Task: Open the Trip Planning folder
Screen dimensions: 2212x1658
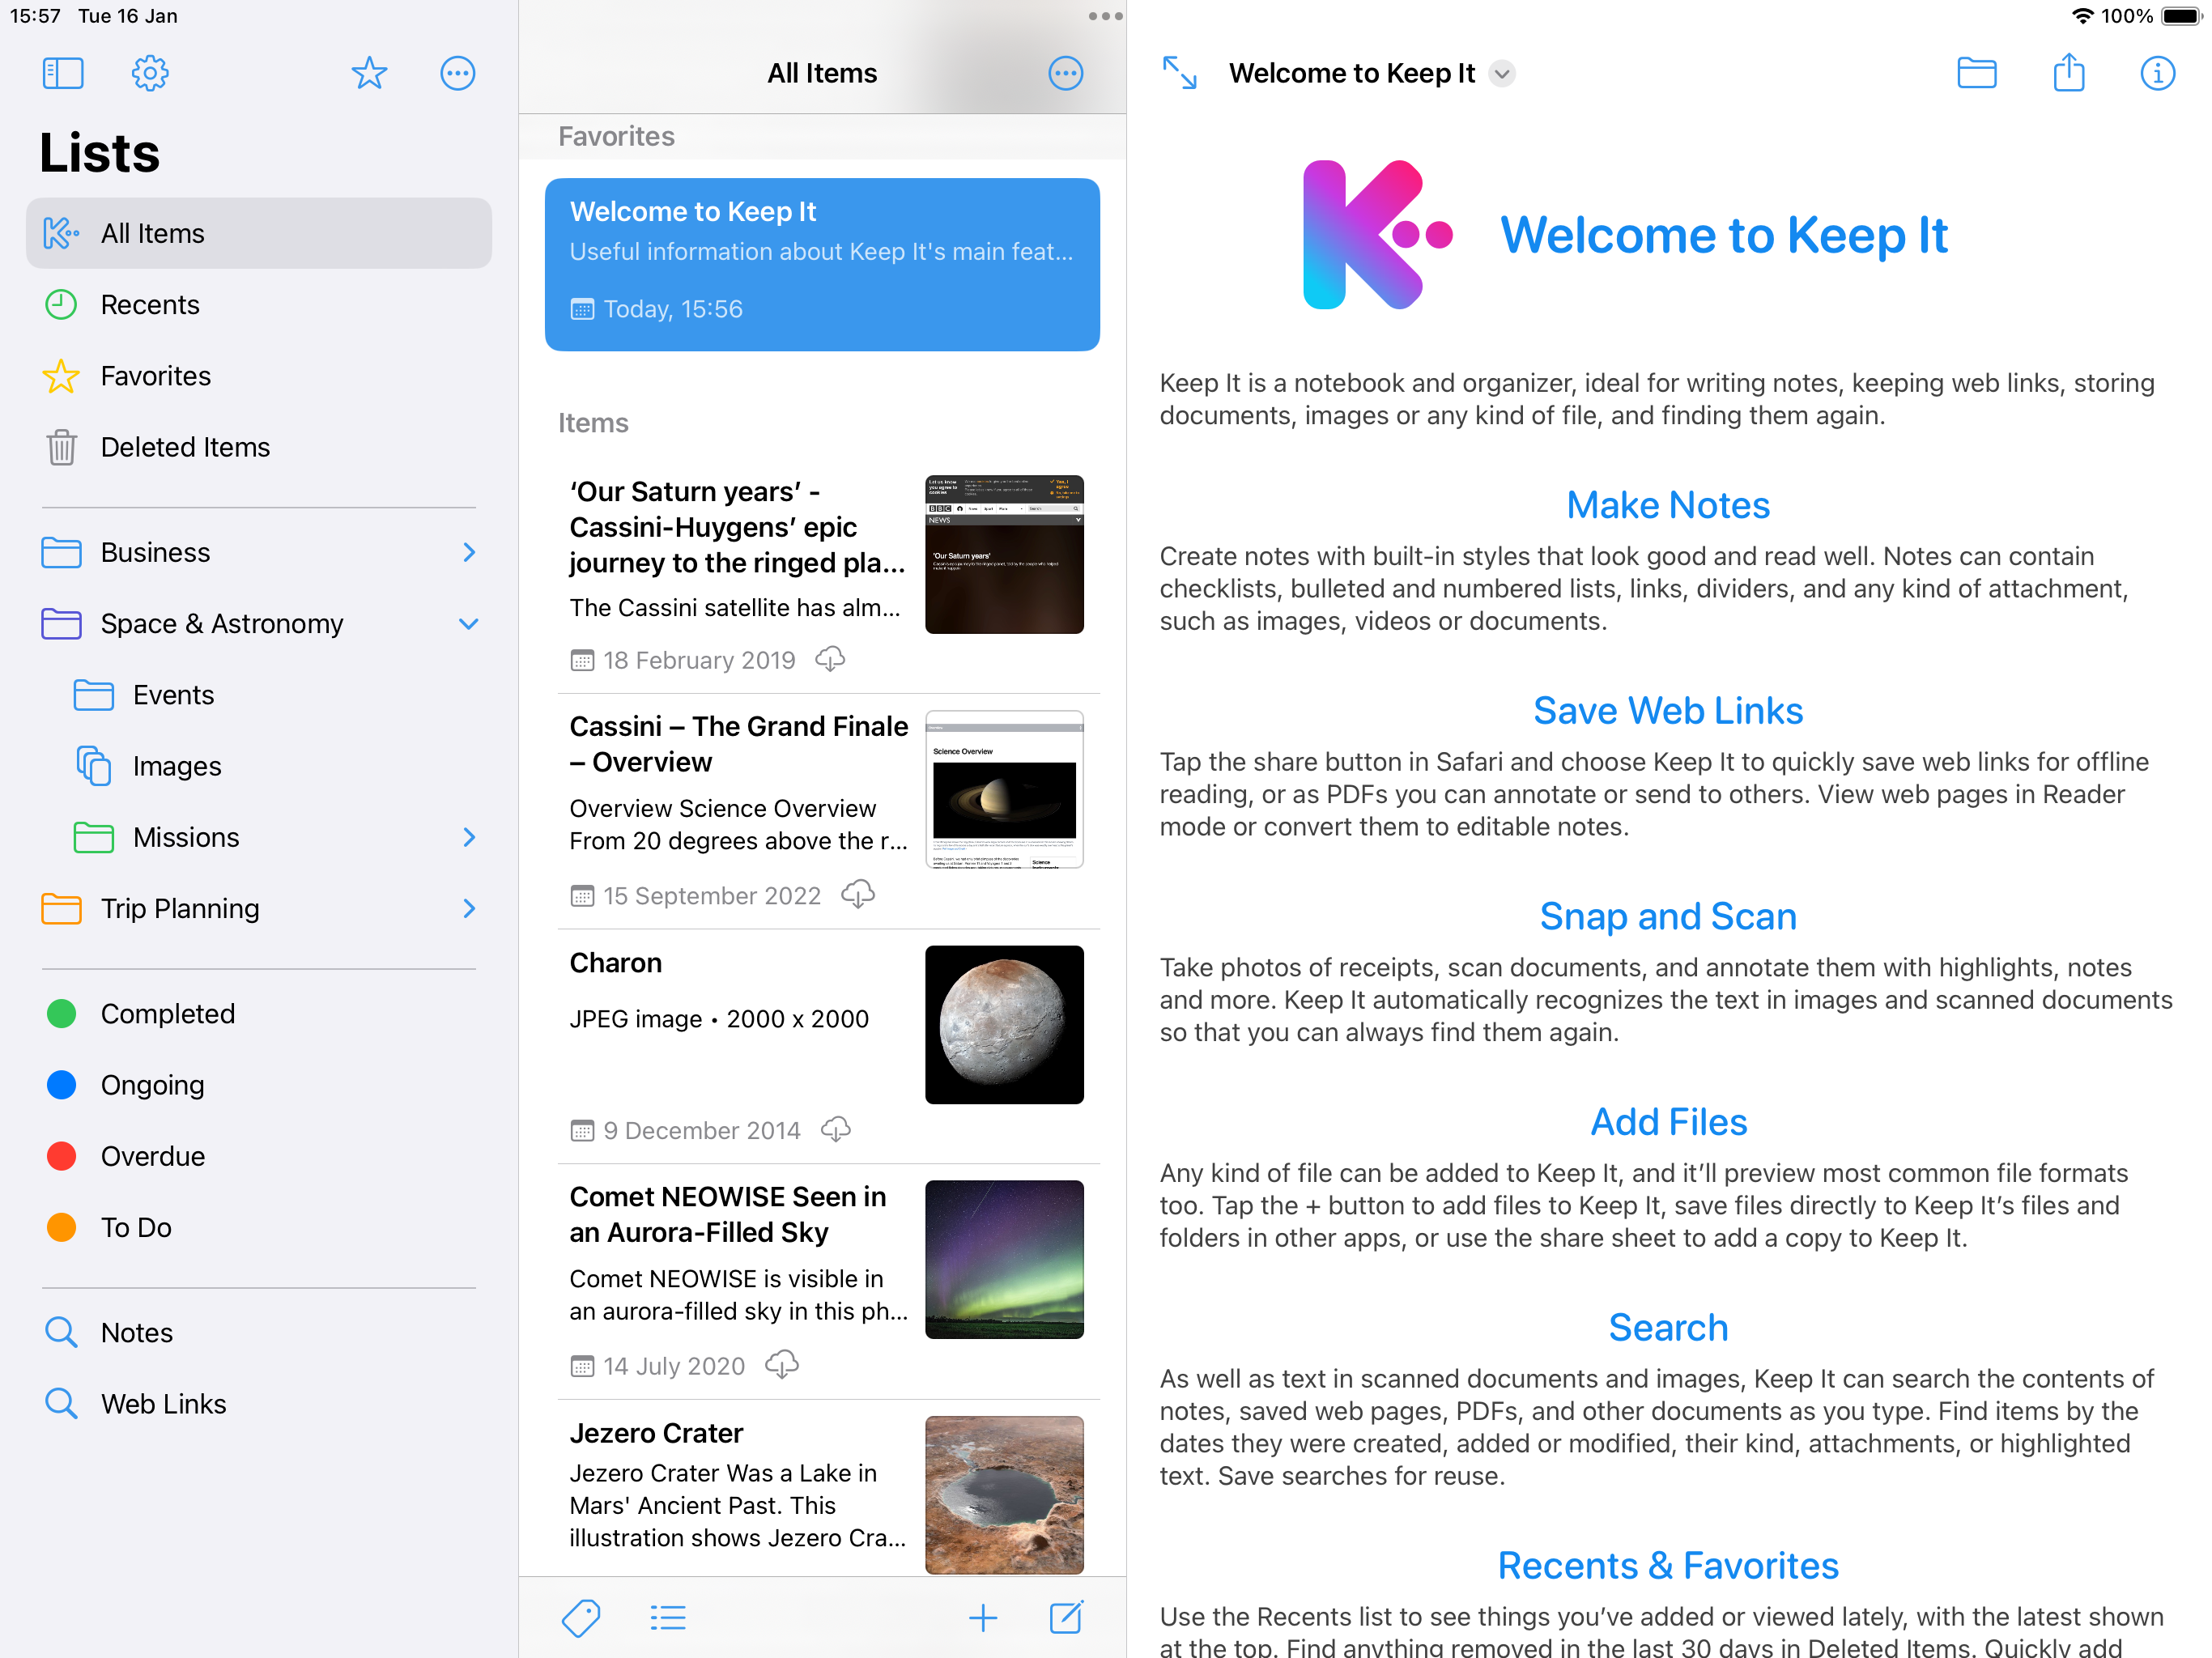Action: coord(259,908)
